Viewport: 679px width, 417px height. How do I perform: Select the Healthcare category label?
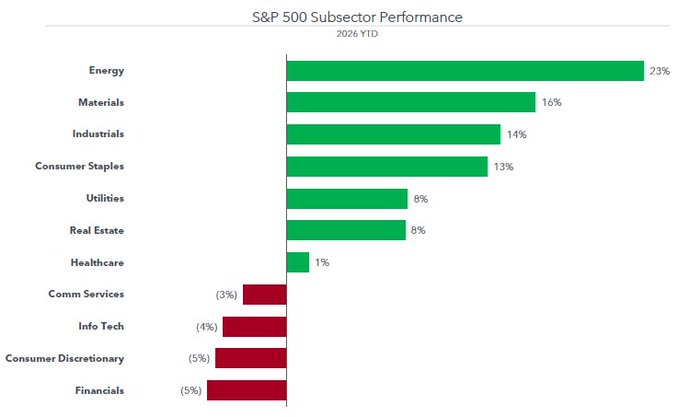click(98, 262)
